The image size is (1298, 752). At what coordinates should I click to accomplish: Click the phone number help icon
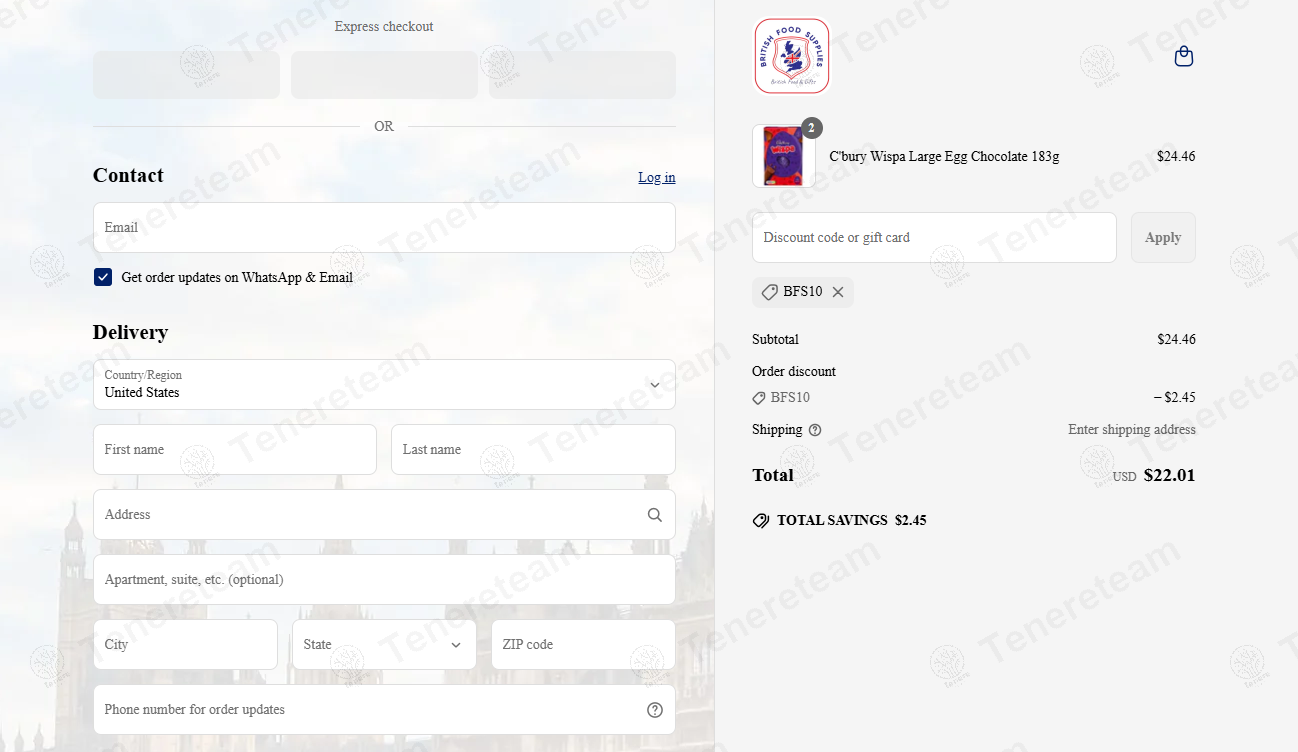point(655,710)
